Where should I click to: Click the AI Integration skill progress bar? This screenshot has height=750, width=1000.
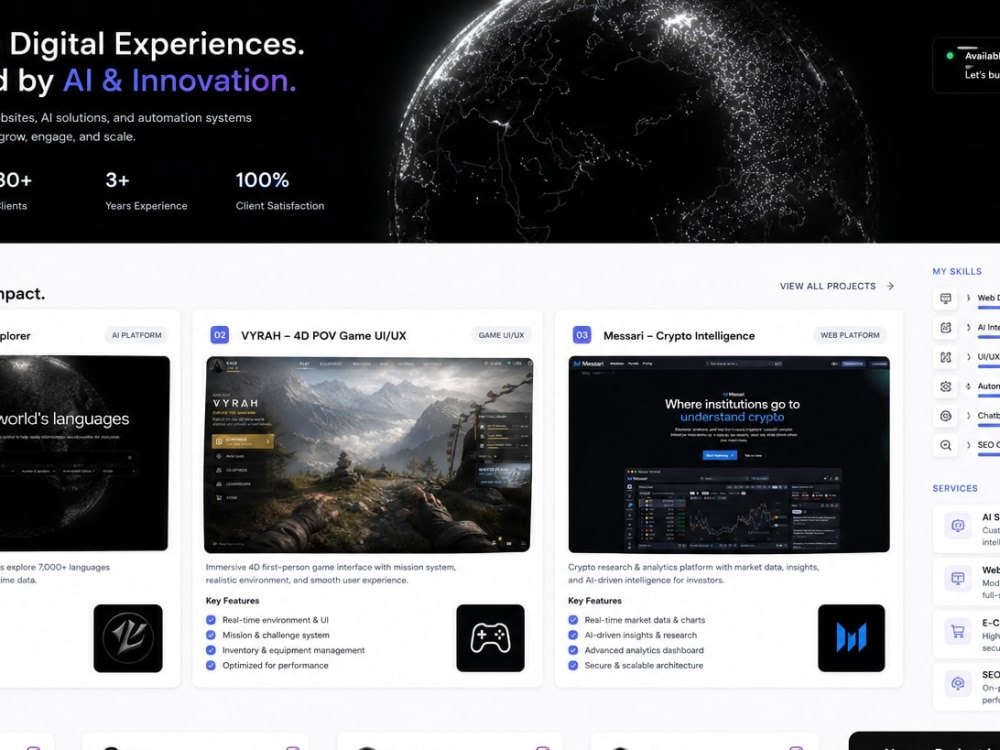point(989,337)
